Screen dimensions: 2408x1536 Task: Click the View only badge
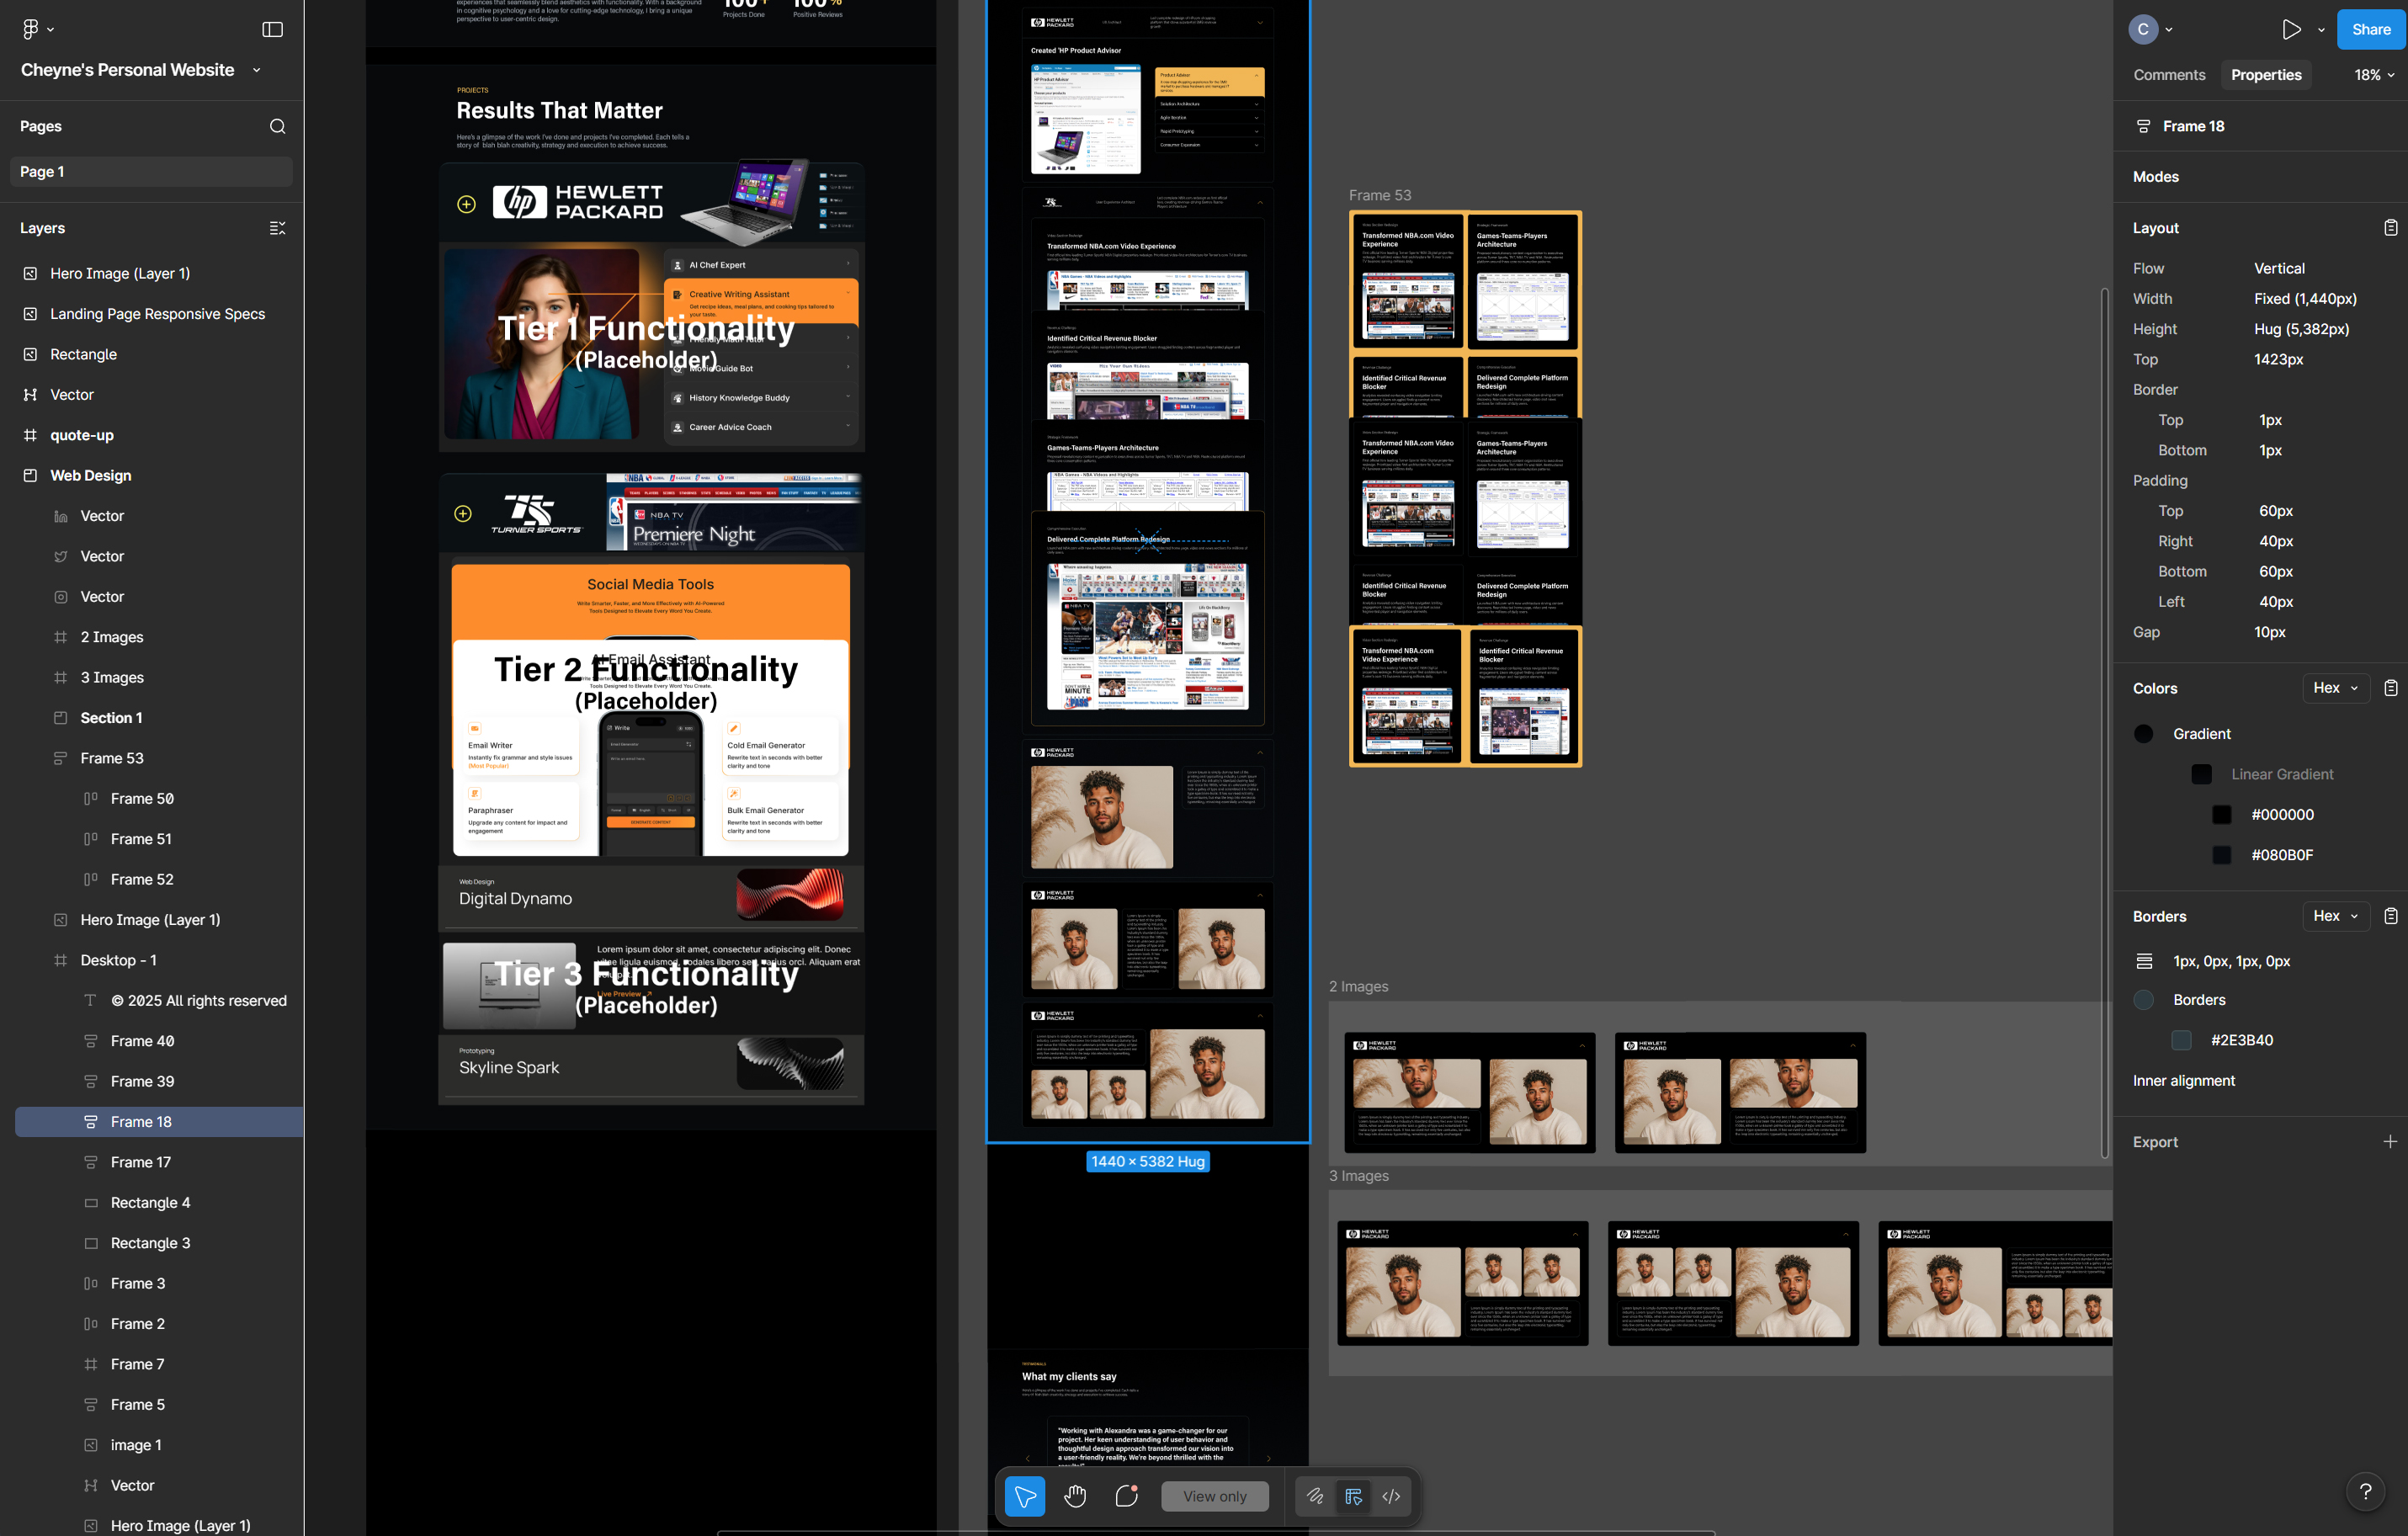tap(1214, 1496)
